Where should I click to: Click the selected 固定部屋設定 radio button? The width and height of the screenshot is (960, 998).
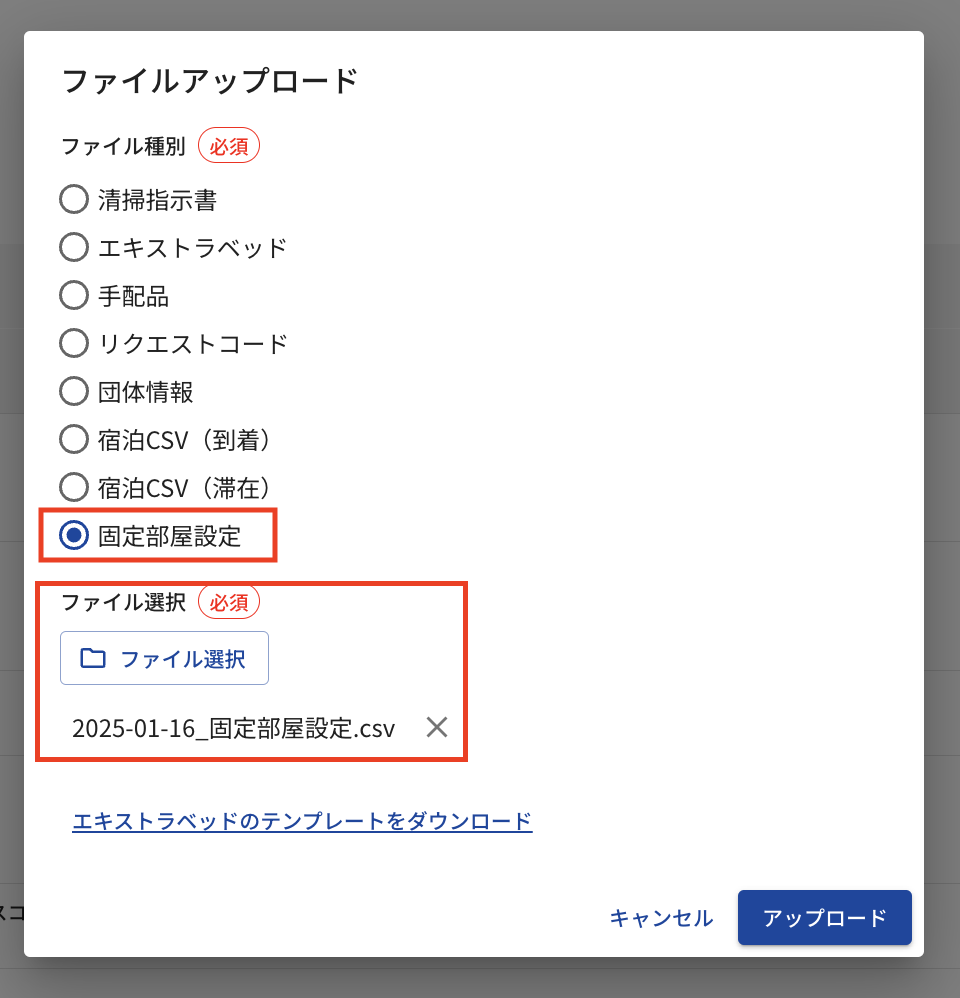74,536
